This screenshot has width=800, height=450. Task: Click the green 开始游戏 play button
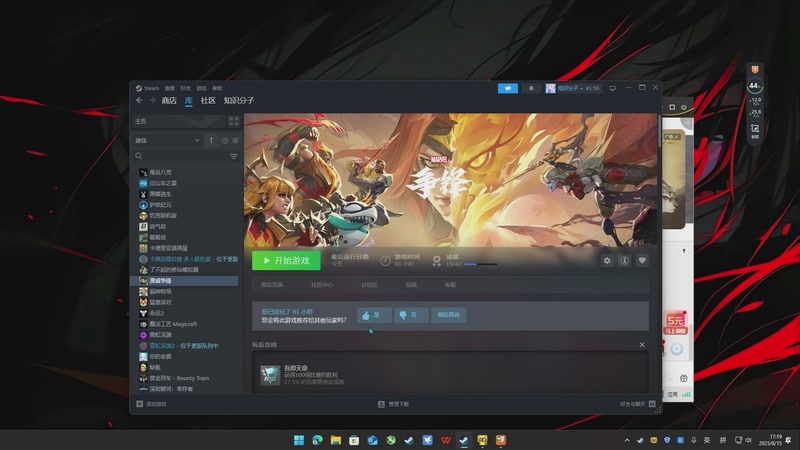pyautogui.click(x=286, y=260)
